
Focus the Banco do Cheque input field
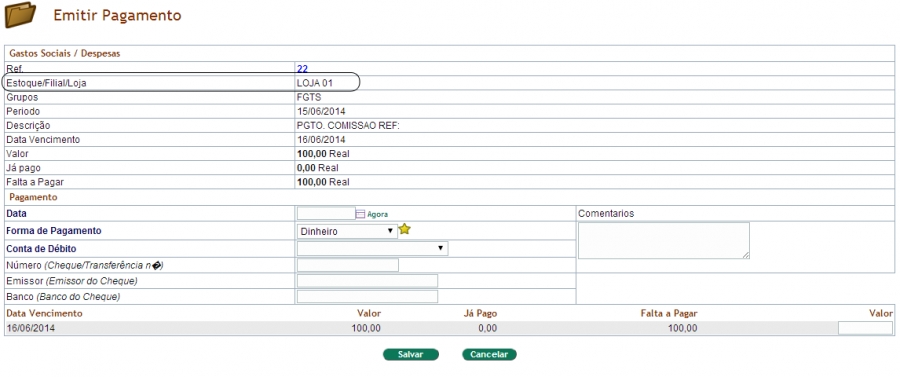[x=367, y=296]
